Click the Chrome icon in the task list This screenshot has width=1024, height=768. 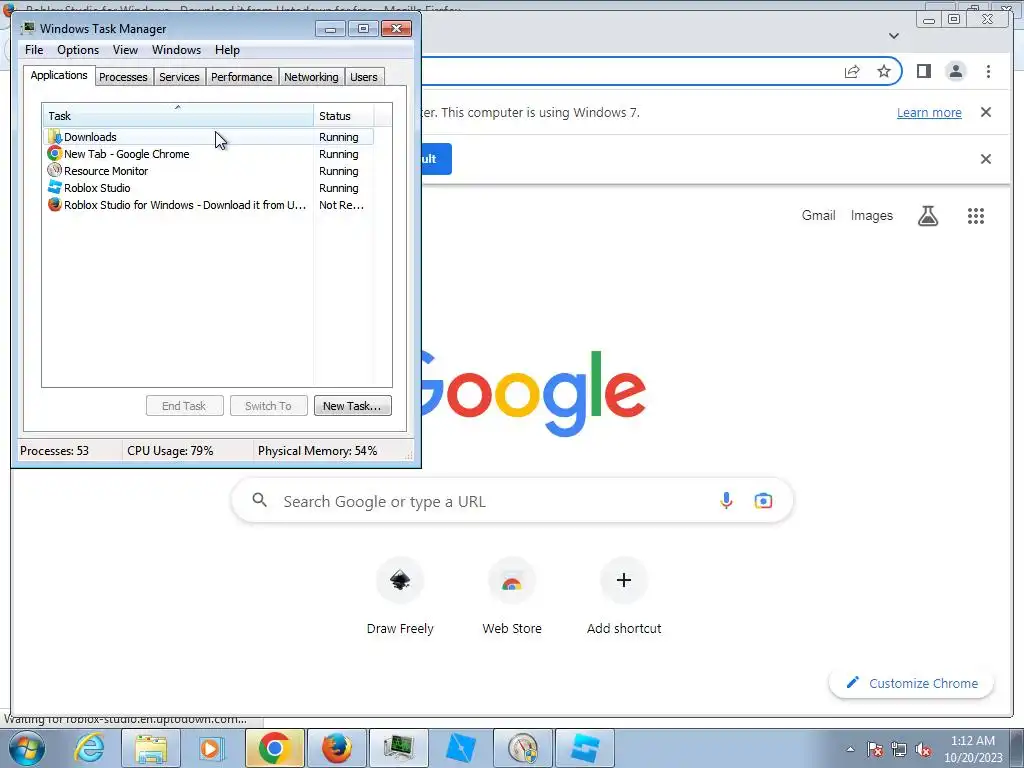[54, 154]
